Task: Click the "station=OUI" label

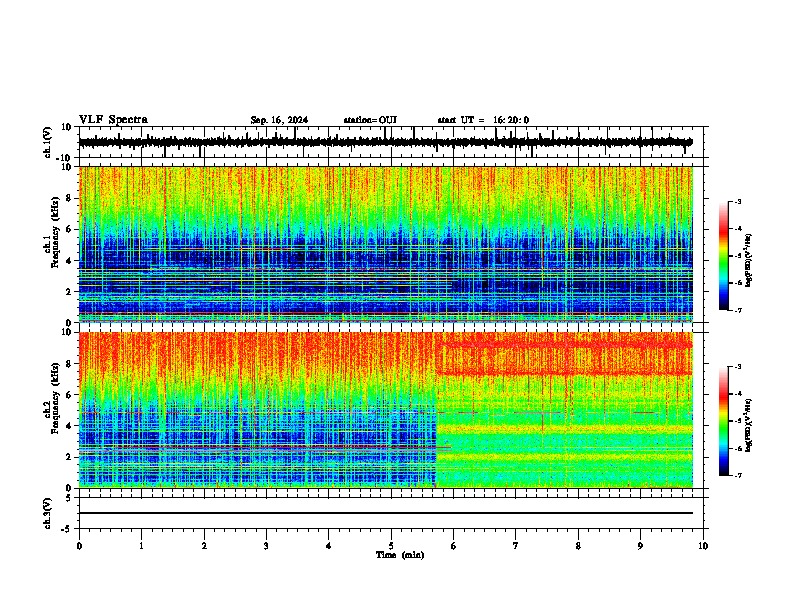Action: (370, 120)
